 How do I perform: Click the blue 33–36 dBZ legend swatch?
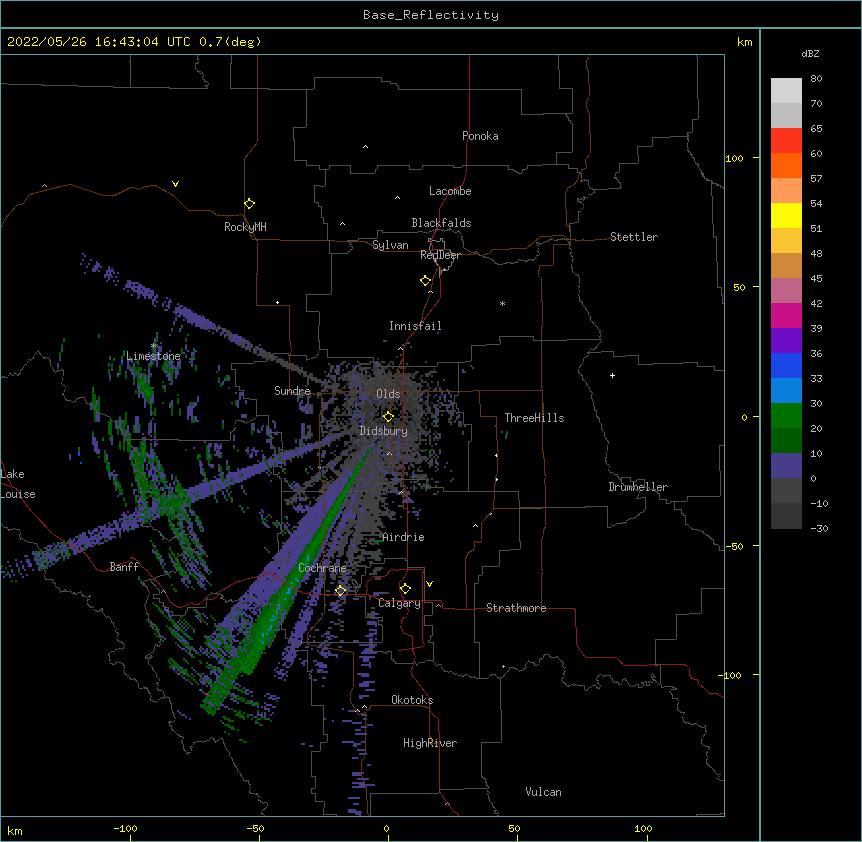tap(786, 365)
